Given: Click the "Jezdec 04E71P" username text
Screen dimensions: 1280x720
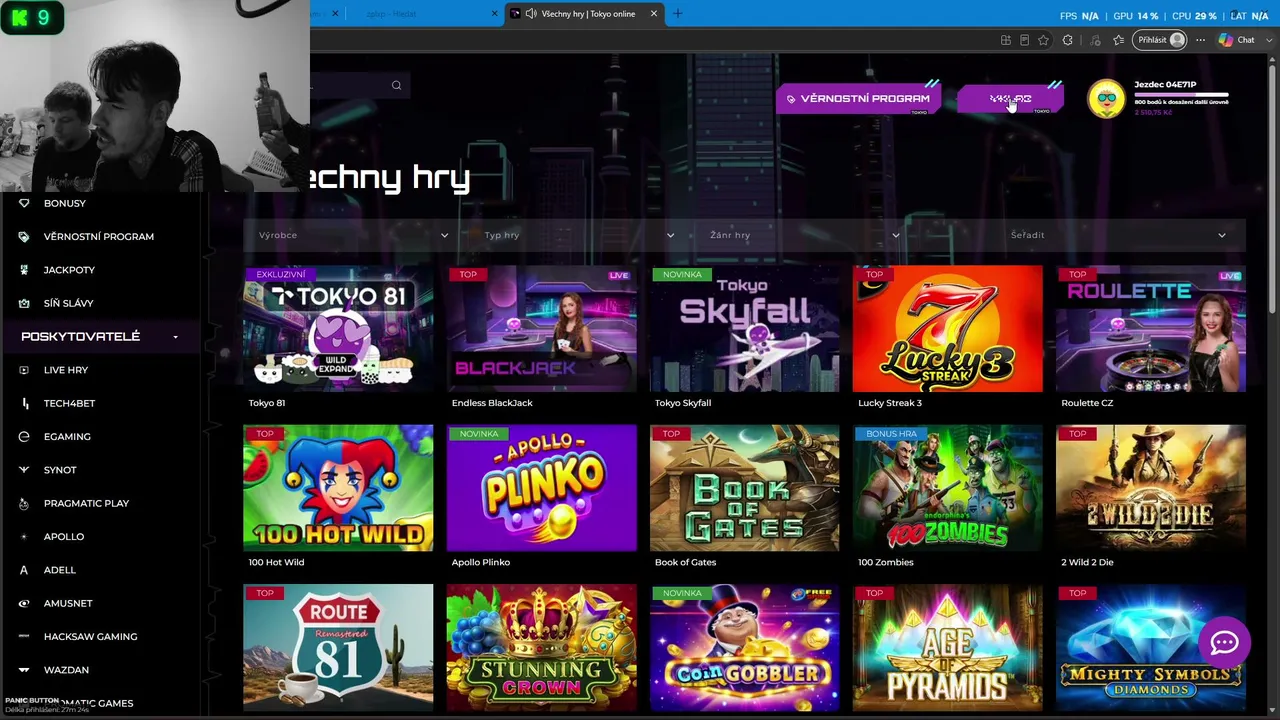Looking at the screenshot, I should click(x=1165, y=85).
